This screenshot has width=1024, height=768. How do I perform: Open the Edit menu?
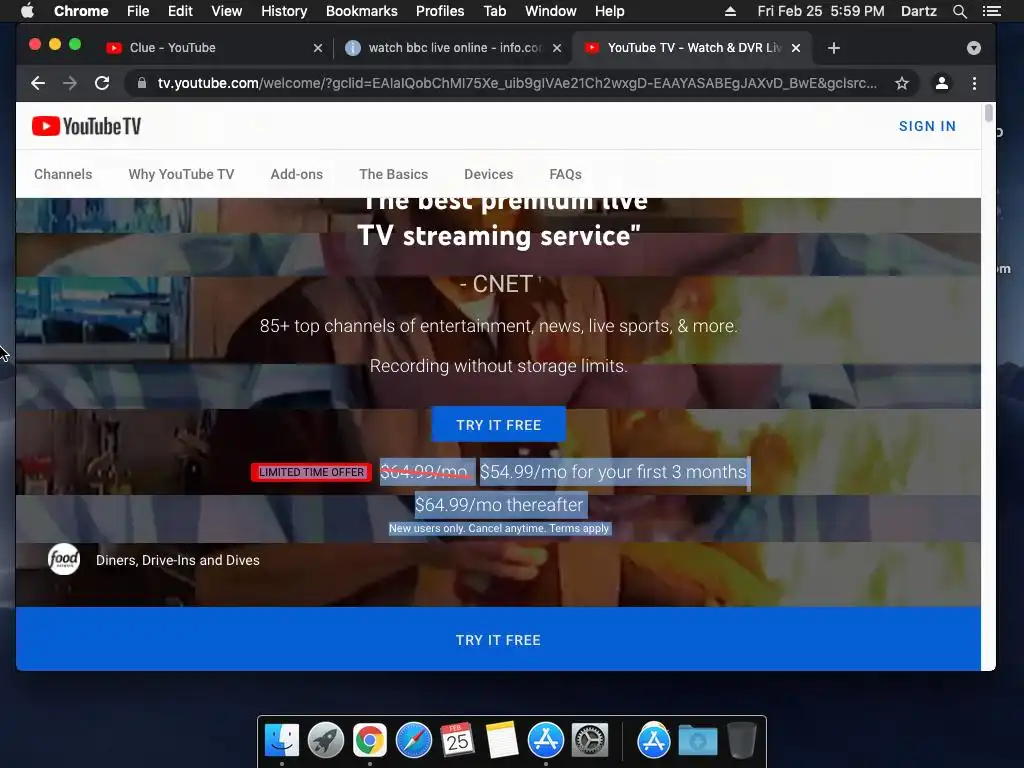(180, 11)
